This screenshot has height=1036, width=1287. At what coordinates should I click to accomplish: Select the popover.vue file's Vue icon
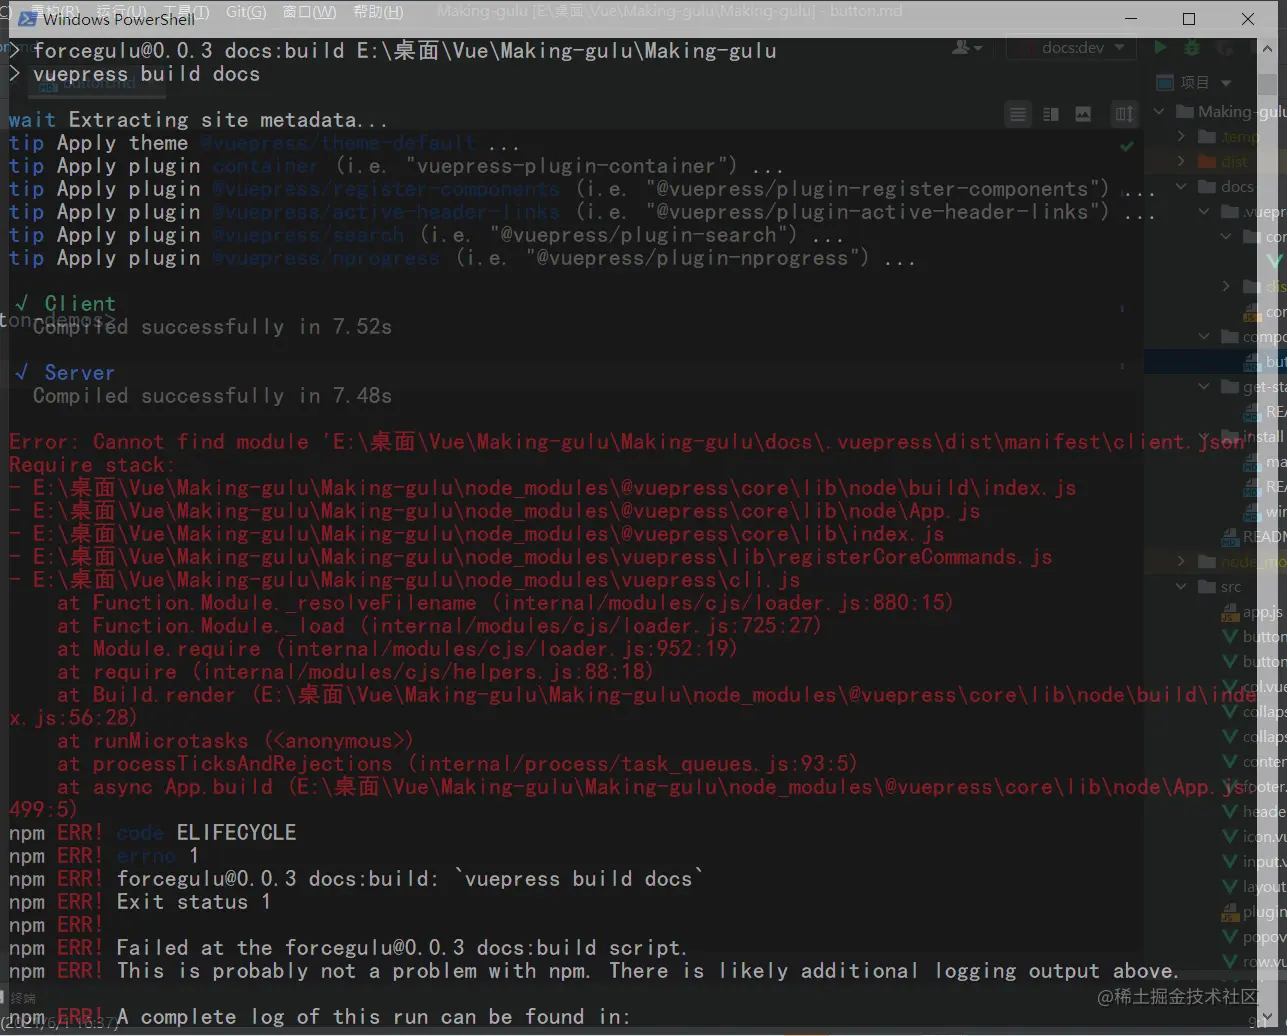point(1230,937)
